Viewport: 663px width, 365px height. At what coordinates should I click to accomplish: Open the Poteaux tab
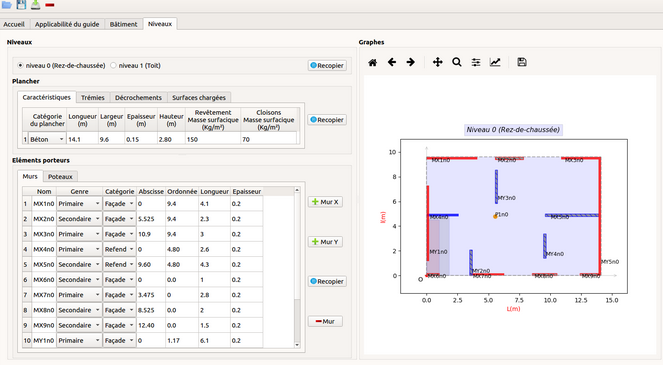[x=60, y=176]
